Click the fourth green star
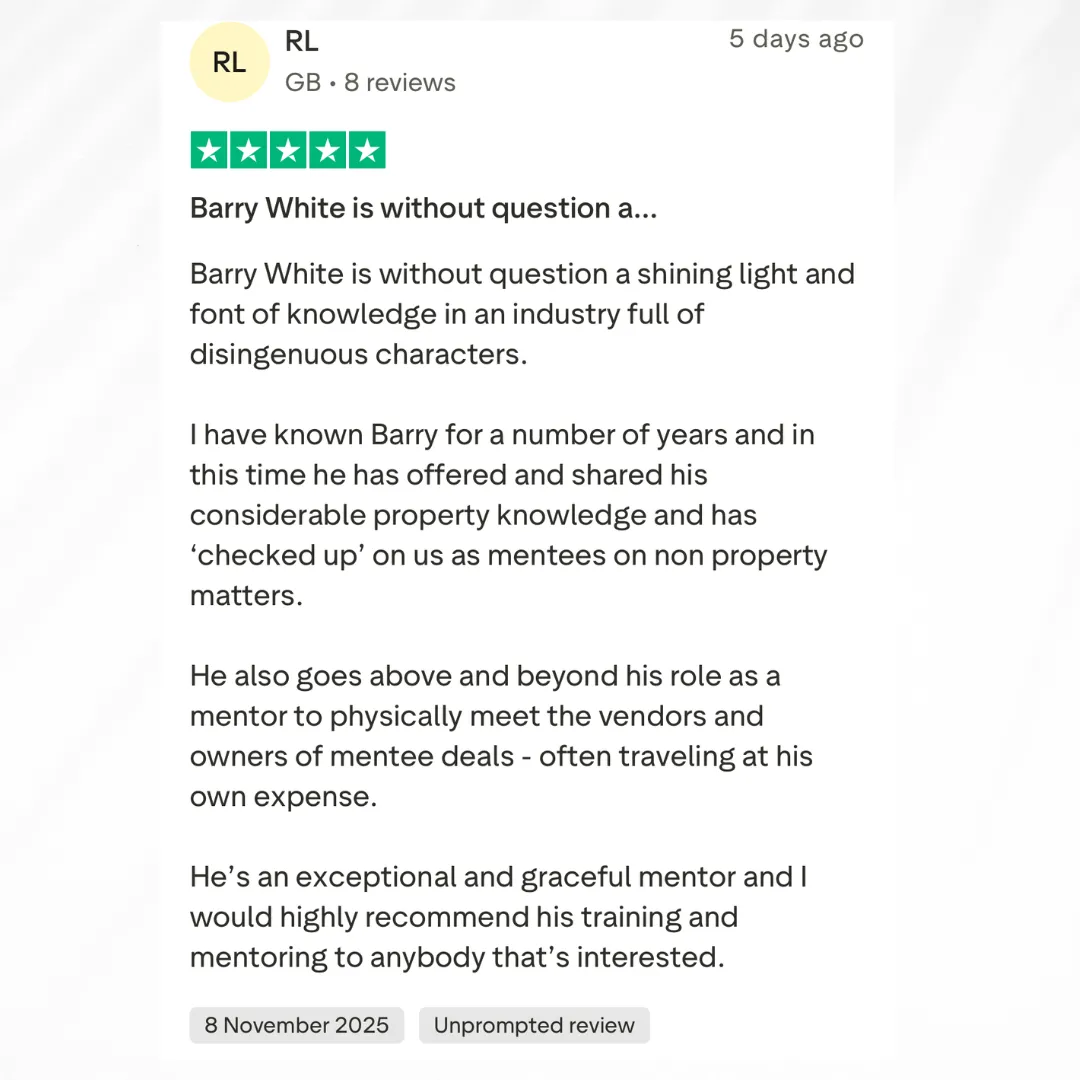1080x1080 pixels. 327,151
